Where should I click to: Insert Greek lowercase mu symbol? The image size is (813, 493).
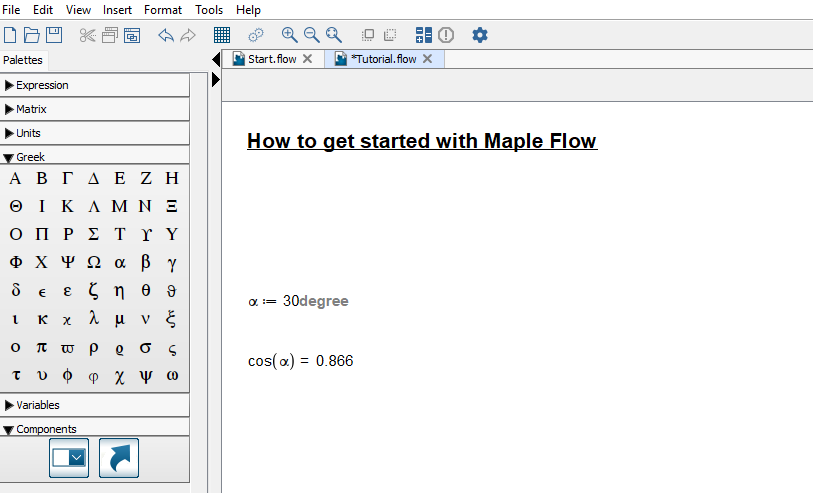point(119,319)
